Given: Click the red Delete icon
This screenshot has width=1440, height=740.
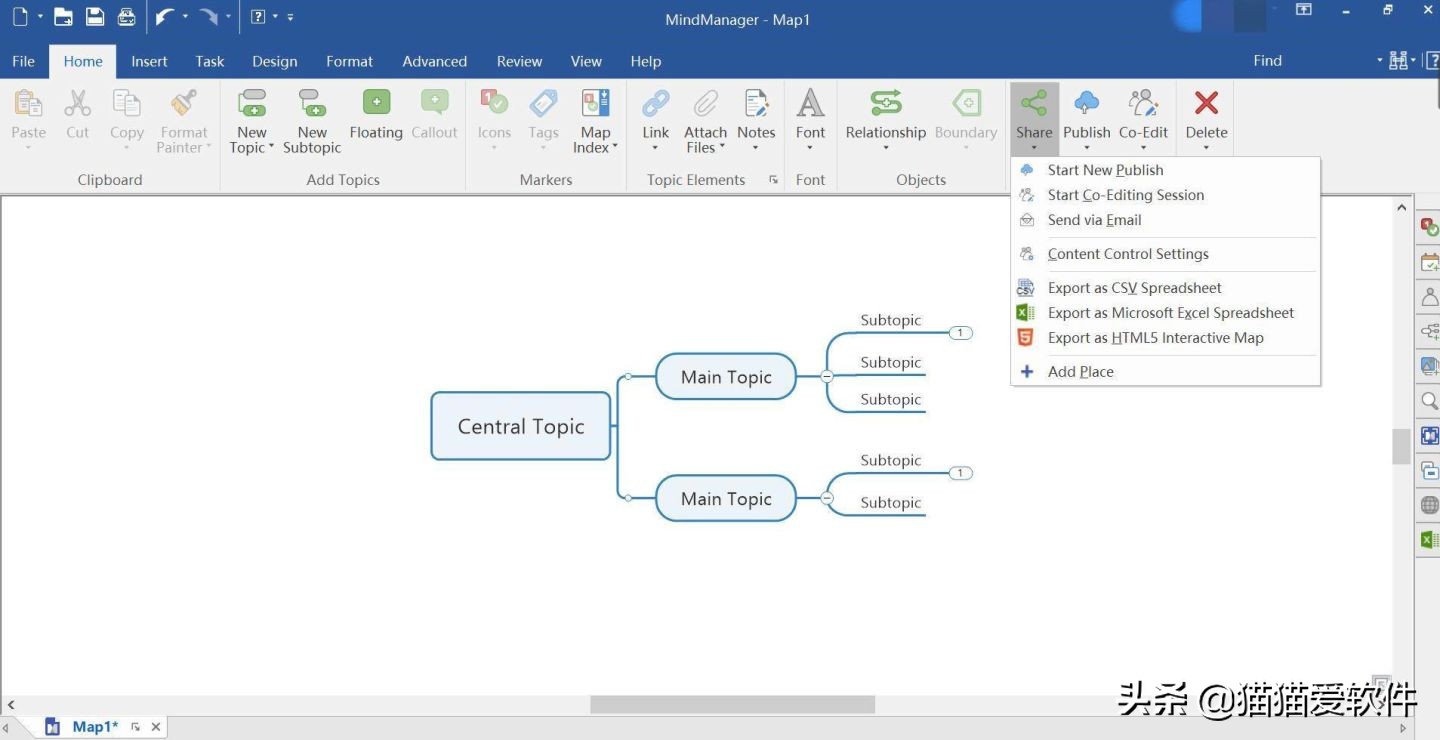Looking at the screenshot, I should coord(1206,104).
